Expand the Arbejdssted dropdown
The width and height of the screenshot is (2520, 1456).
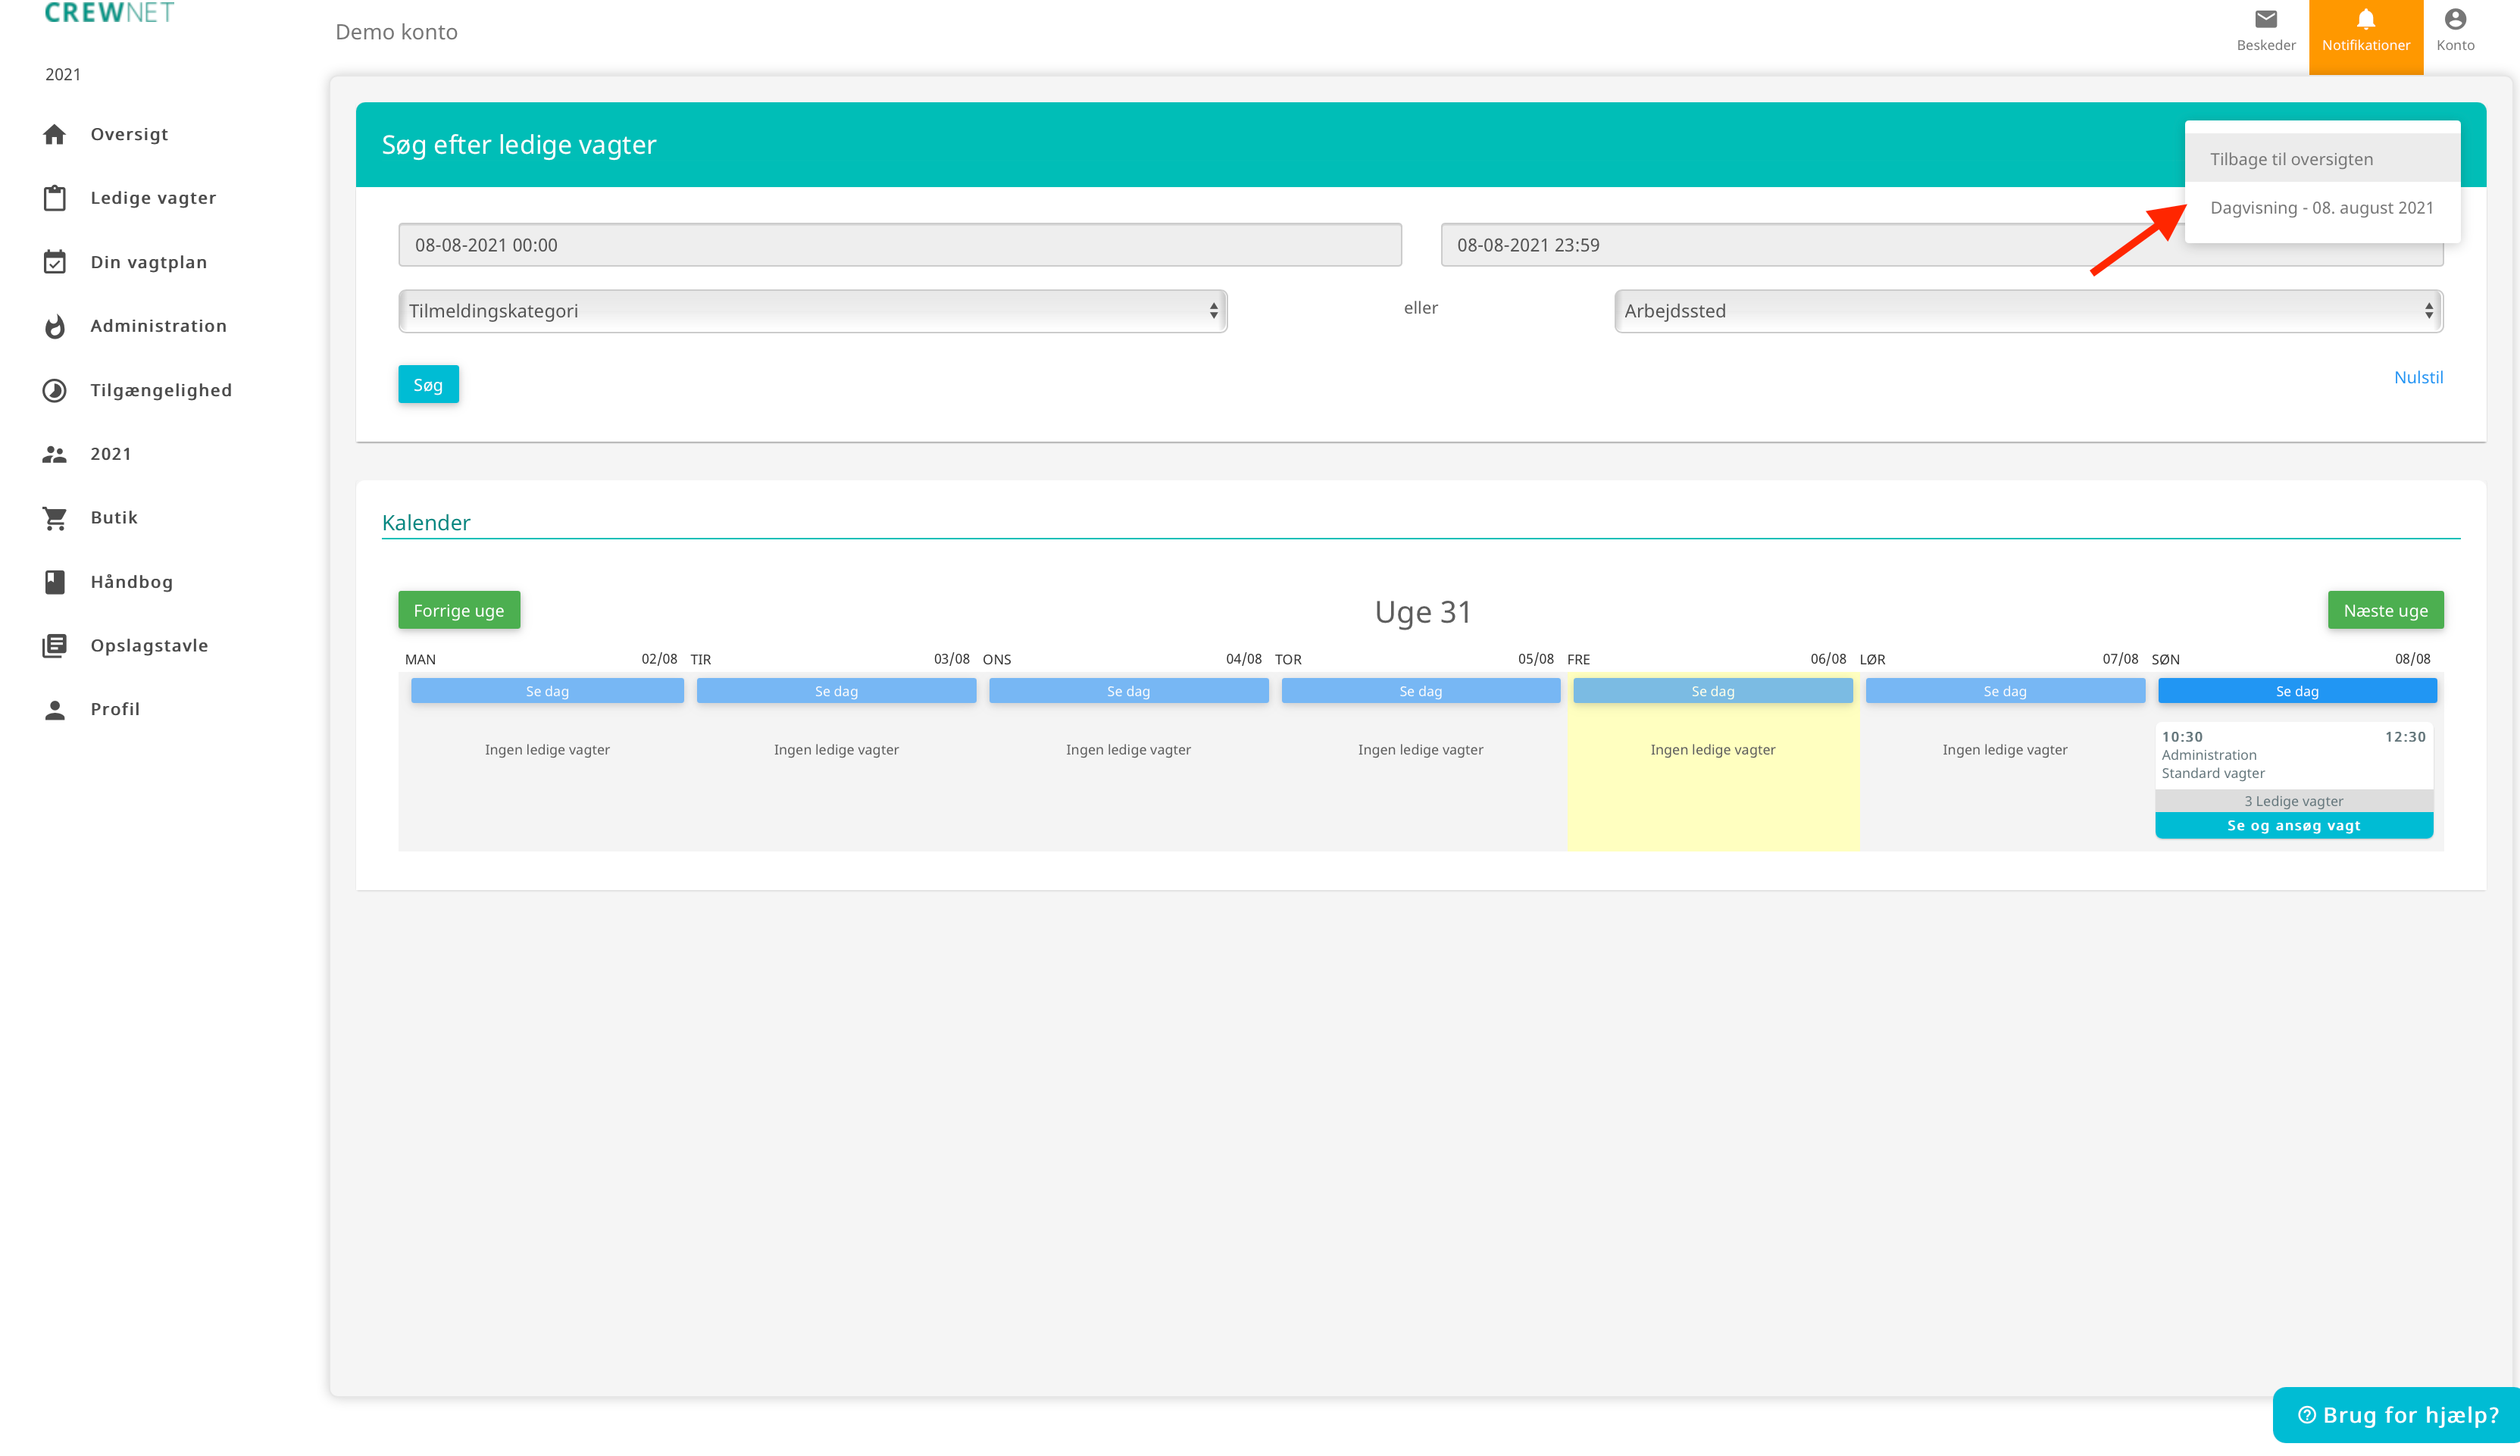coord(2028,311)
